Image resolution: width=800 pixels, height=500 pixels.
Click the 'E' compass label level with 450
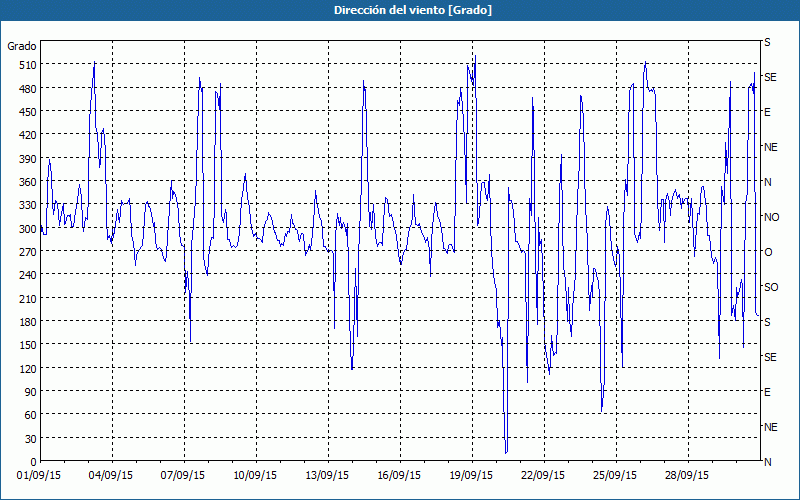[x=767, y=112]
